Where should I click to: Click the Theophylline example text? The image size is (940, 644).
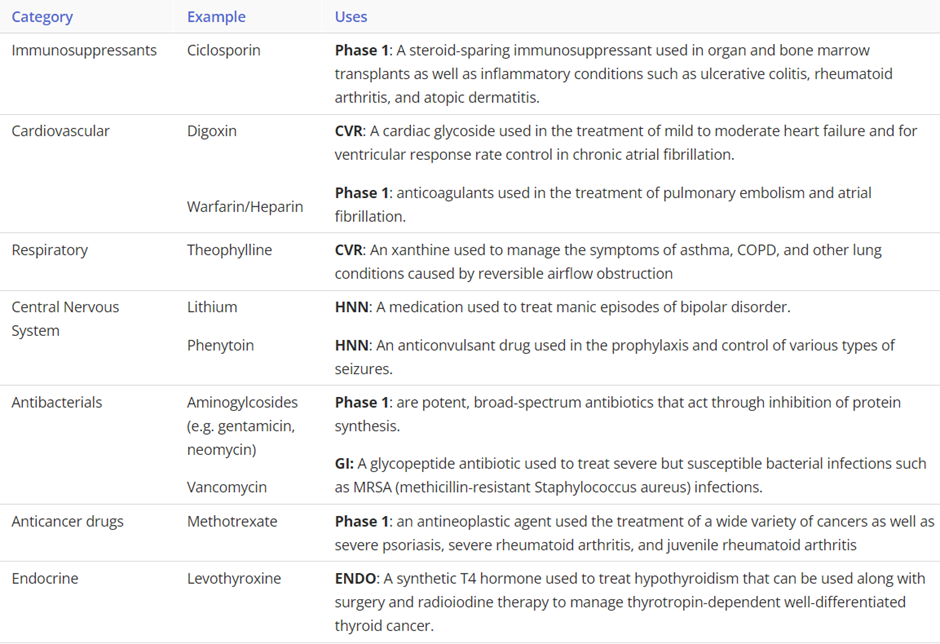click(229, 250)
